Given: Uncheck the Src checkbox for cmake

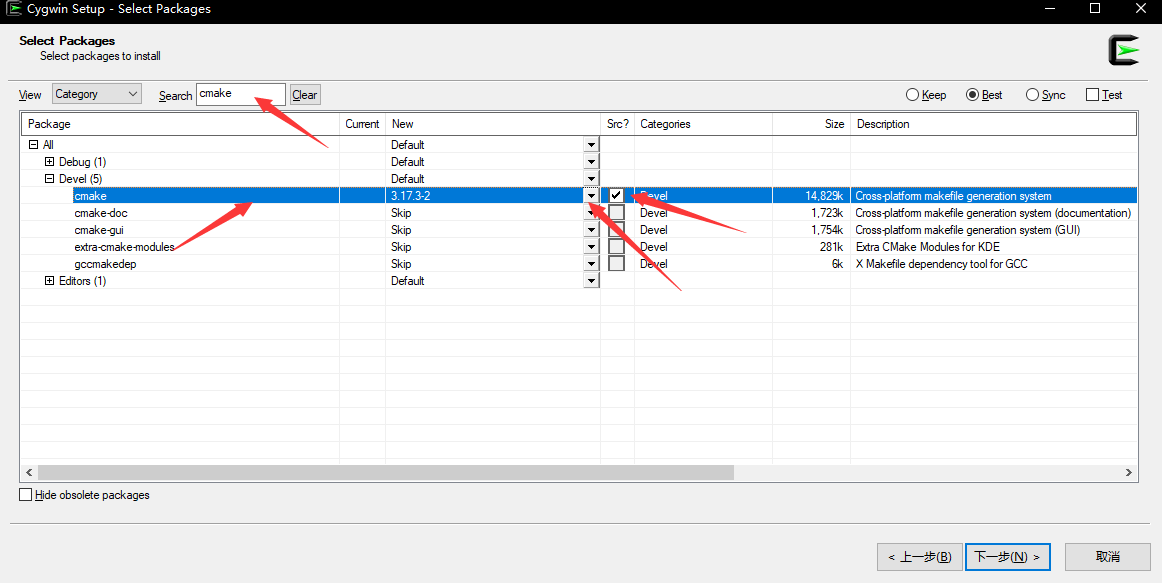Looking at the screenshot, I should point(616,196).
